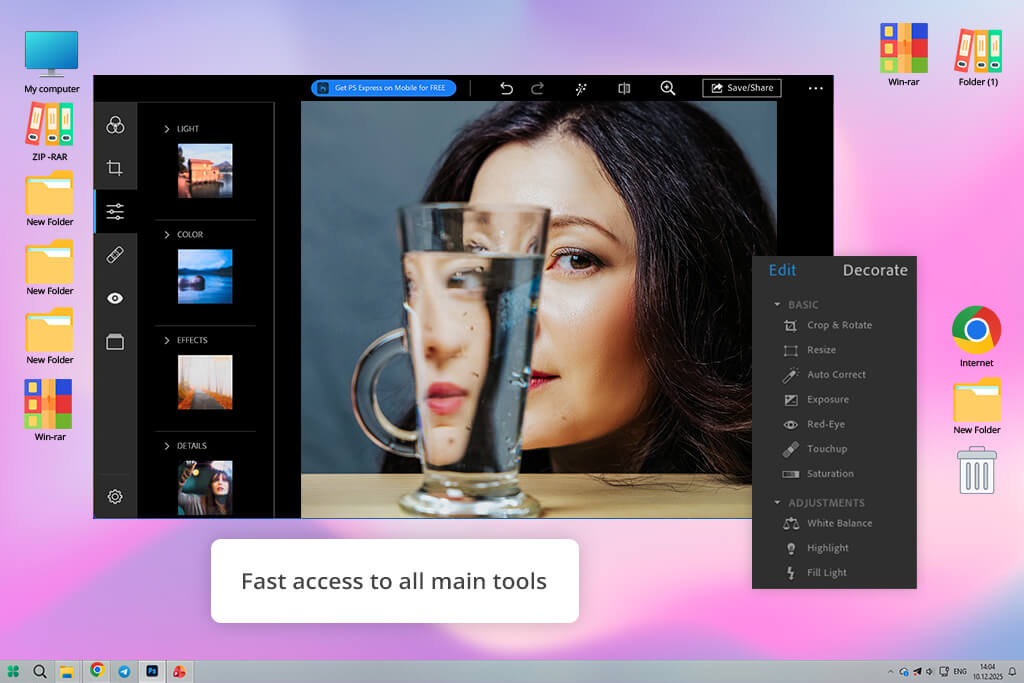Select the Details woman thumbnail
1024x683 pixels.
tap(205, 488)
